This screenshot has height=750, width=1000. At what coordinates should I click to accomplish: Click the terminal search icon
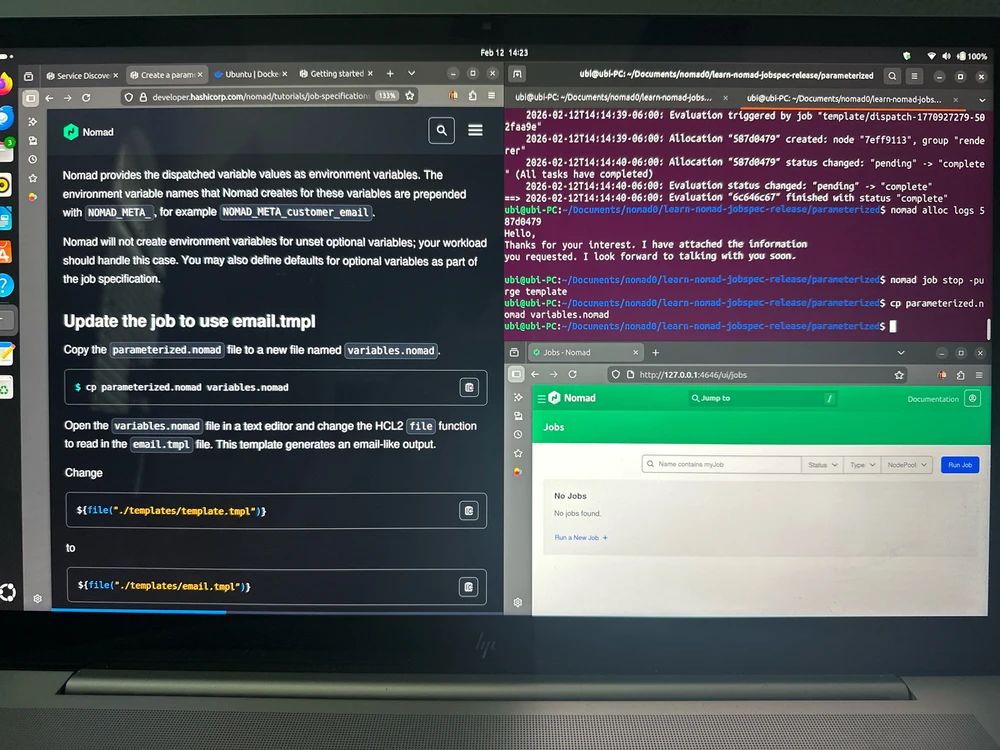[x=892, y=75]
